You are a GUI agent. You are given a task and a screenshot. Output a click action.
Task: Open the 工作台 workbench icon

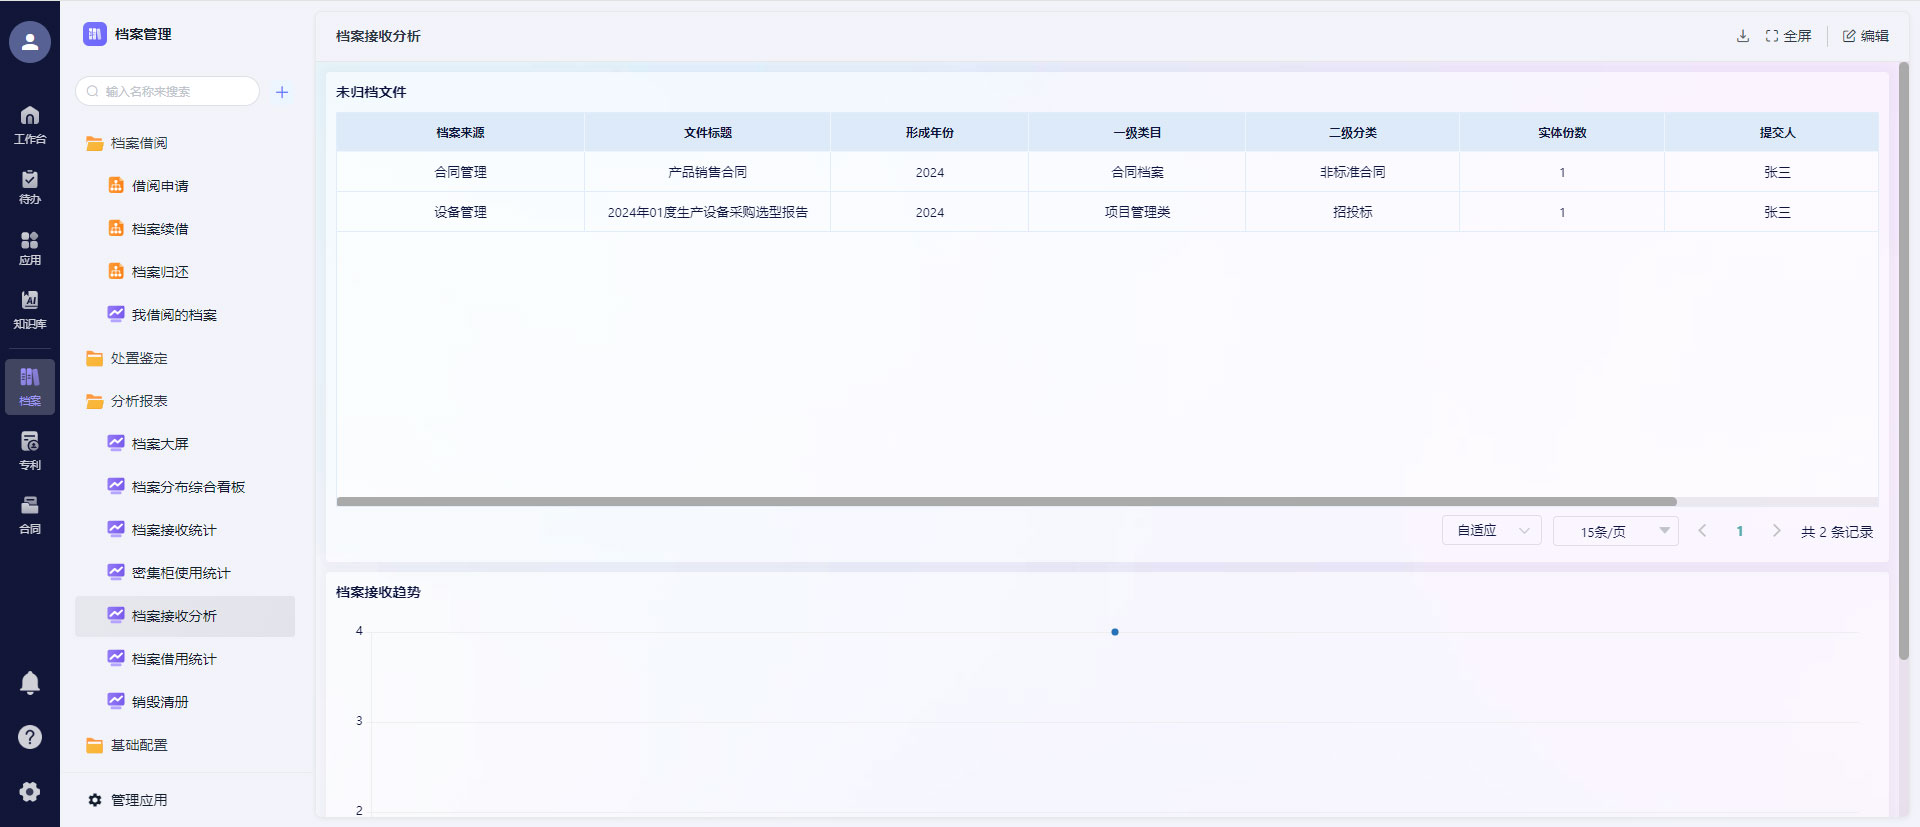click(30, 124)
